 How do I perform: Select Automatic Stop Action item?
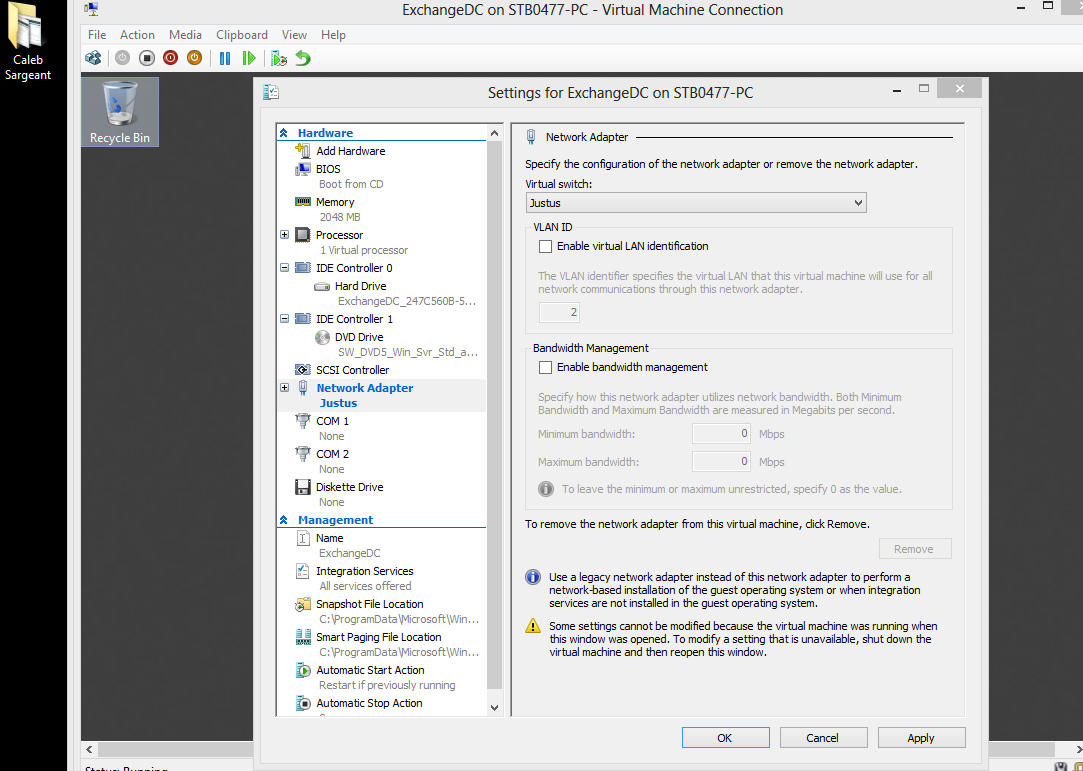[x=369, y=703]
